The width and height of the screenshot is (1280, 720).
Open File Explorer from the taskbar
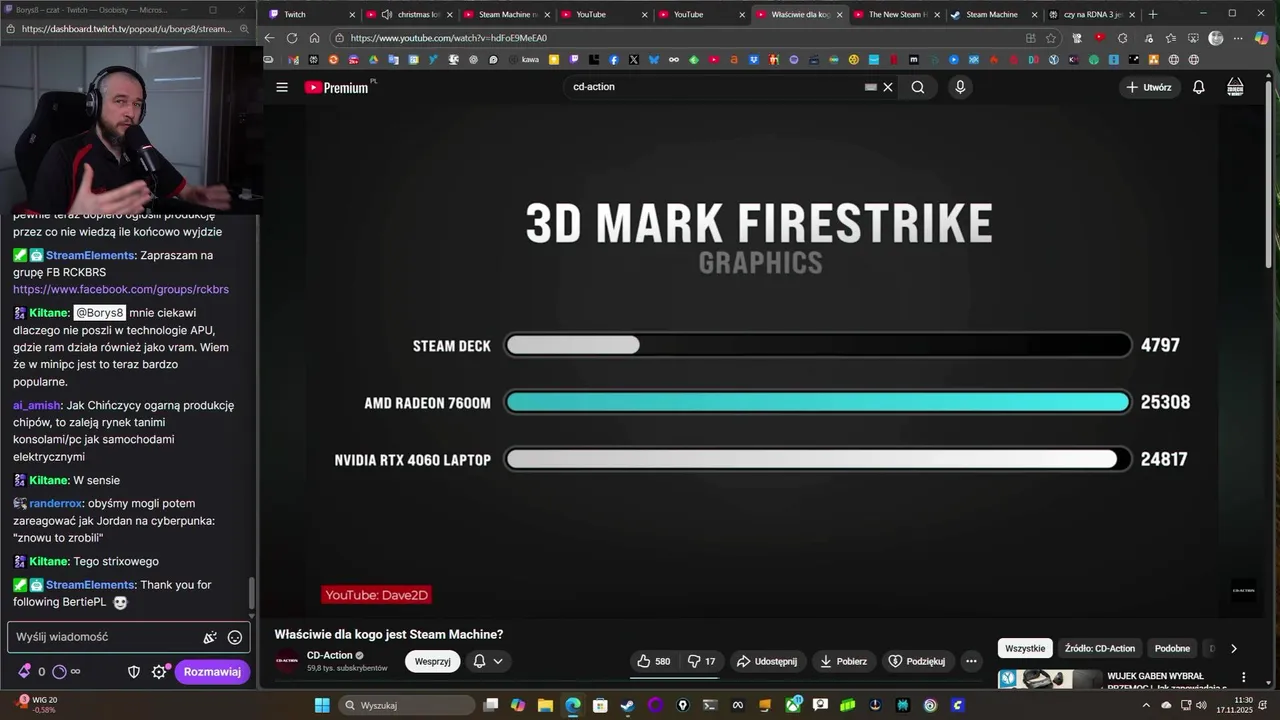click(545, 705)
